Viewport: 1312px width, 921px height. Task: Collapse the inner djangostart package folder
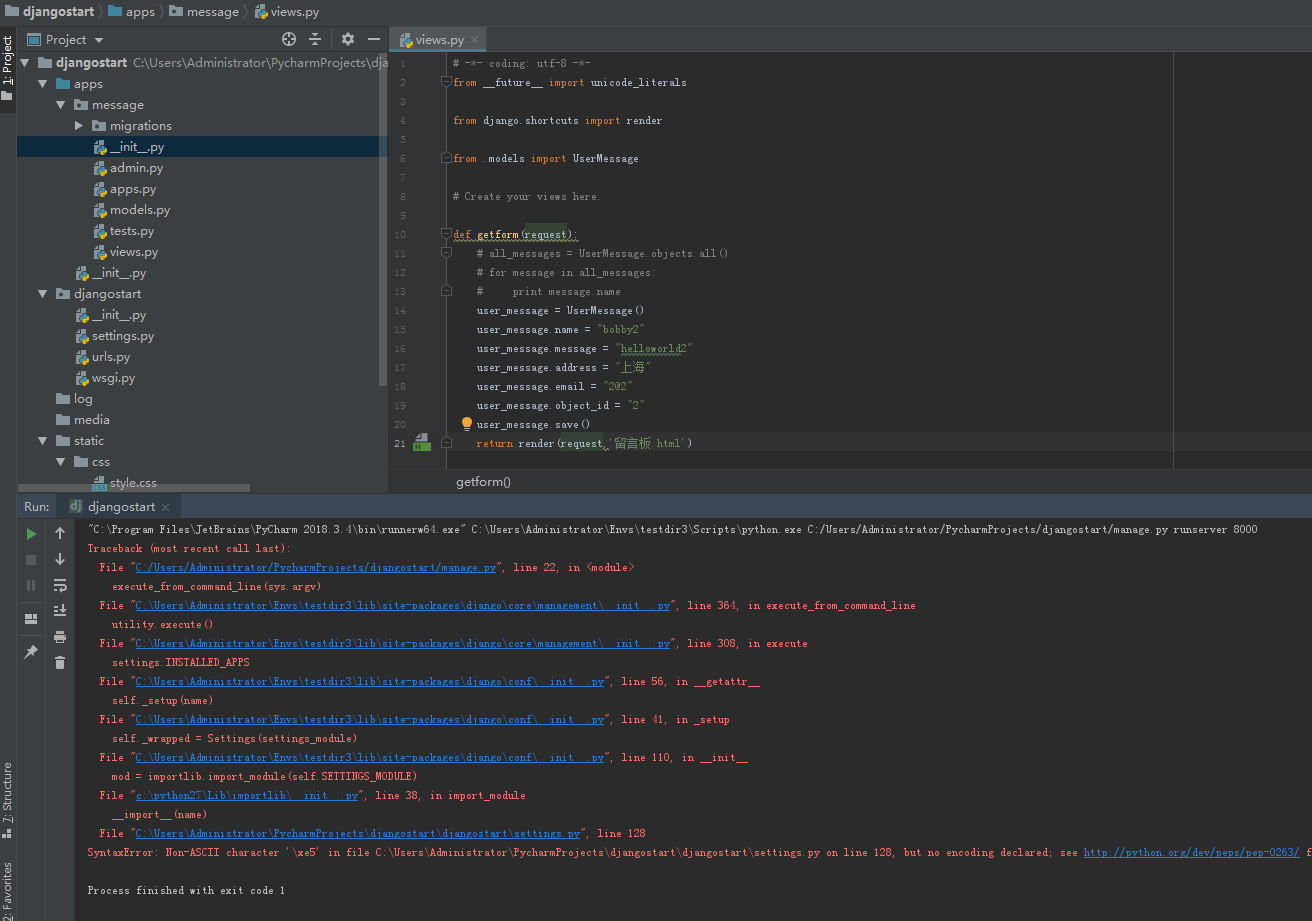coord(43,294)
